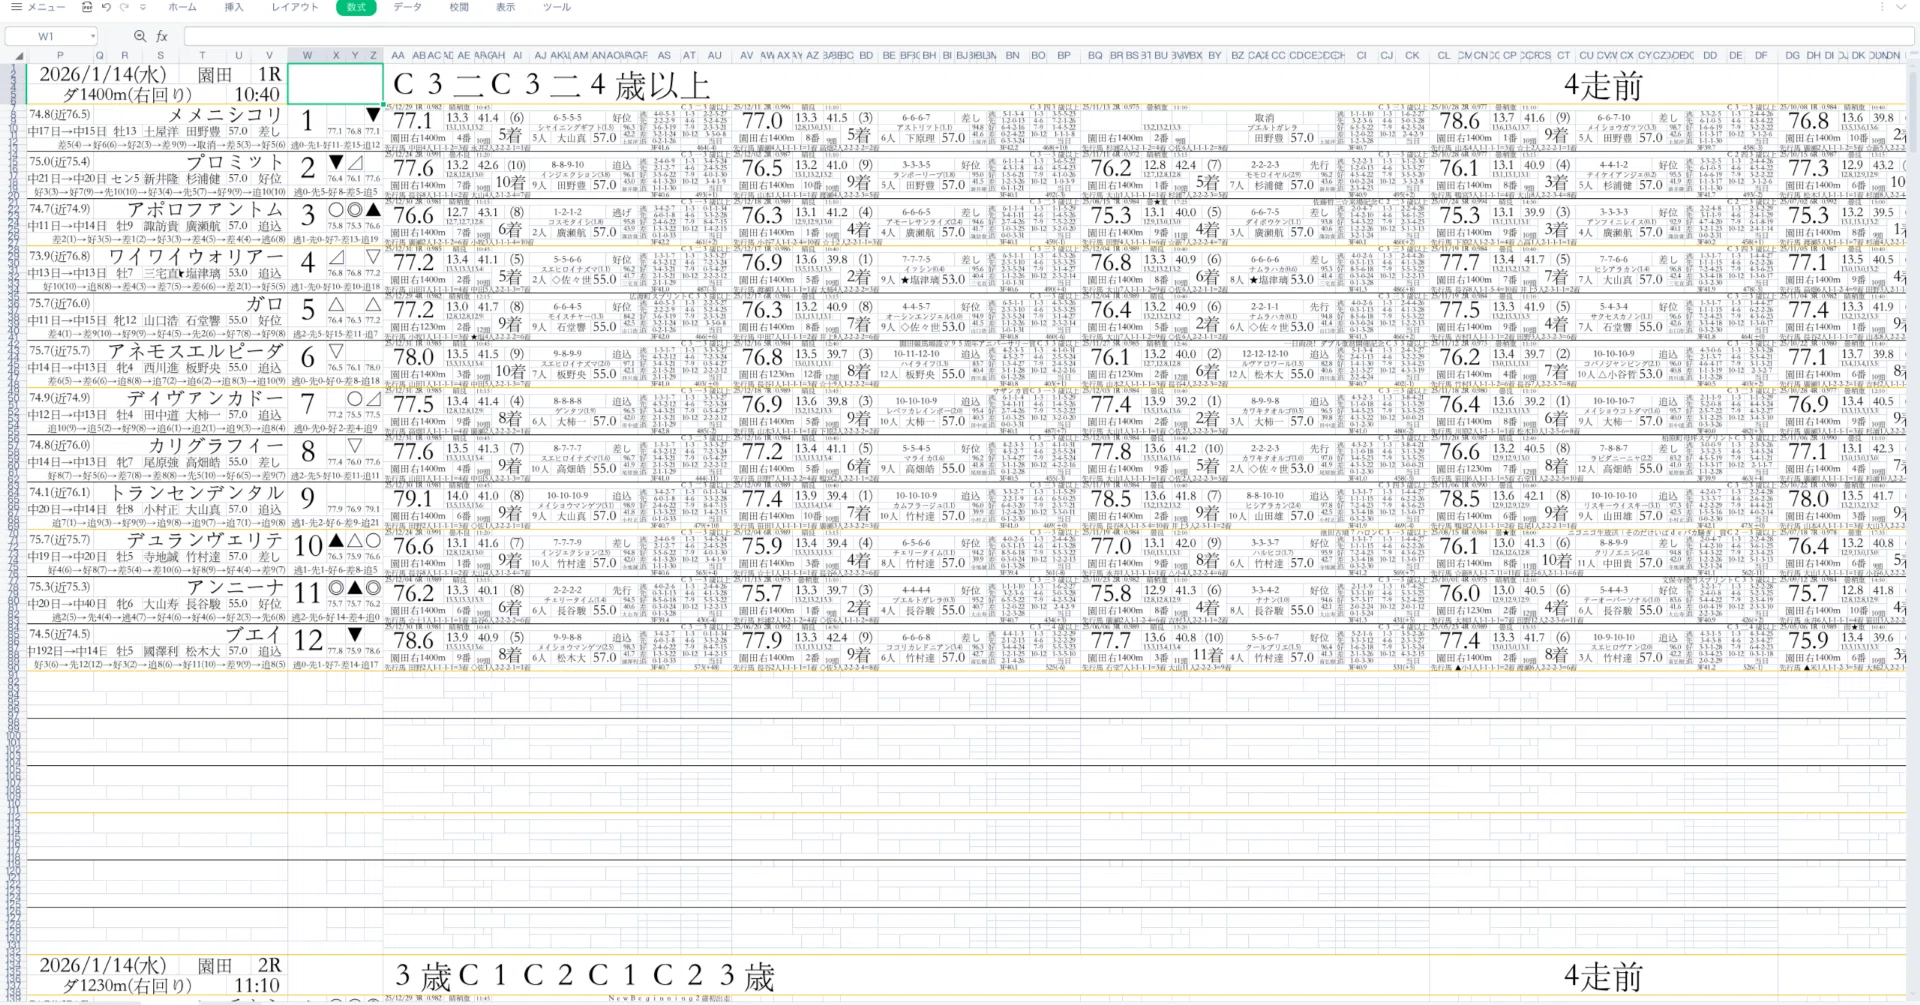This screenshot has height=1005, width=1920.
Task: Select column header CK
Action: point(1412,56)
